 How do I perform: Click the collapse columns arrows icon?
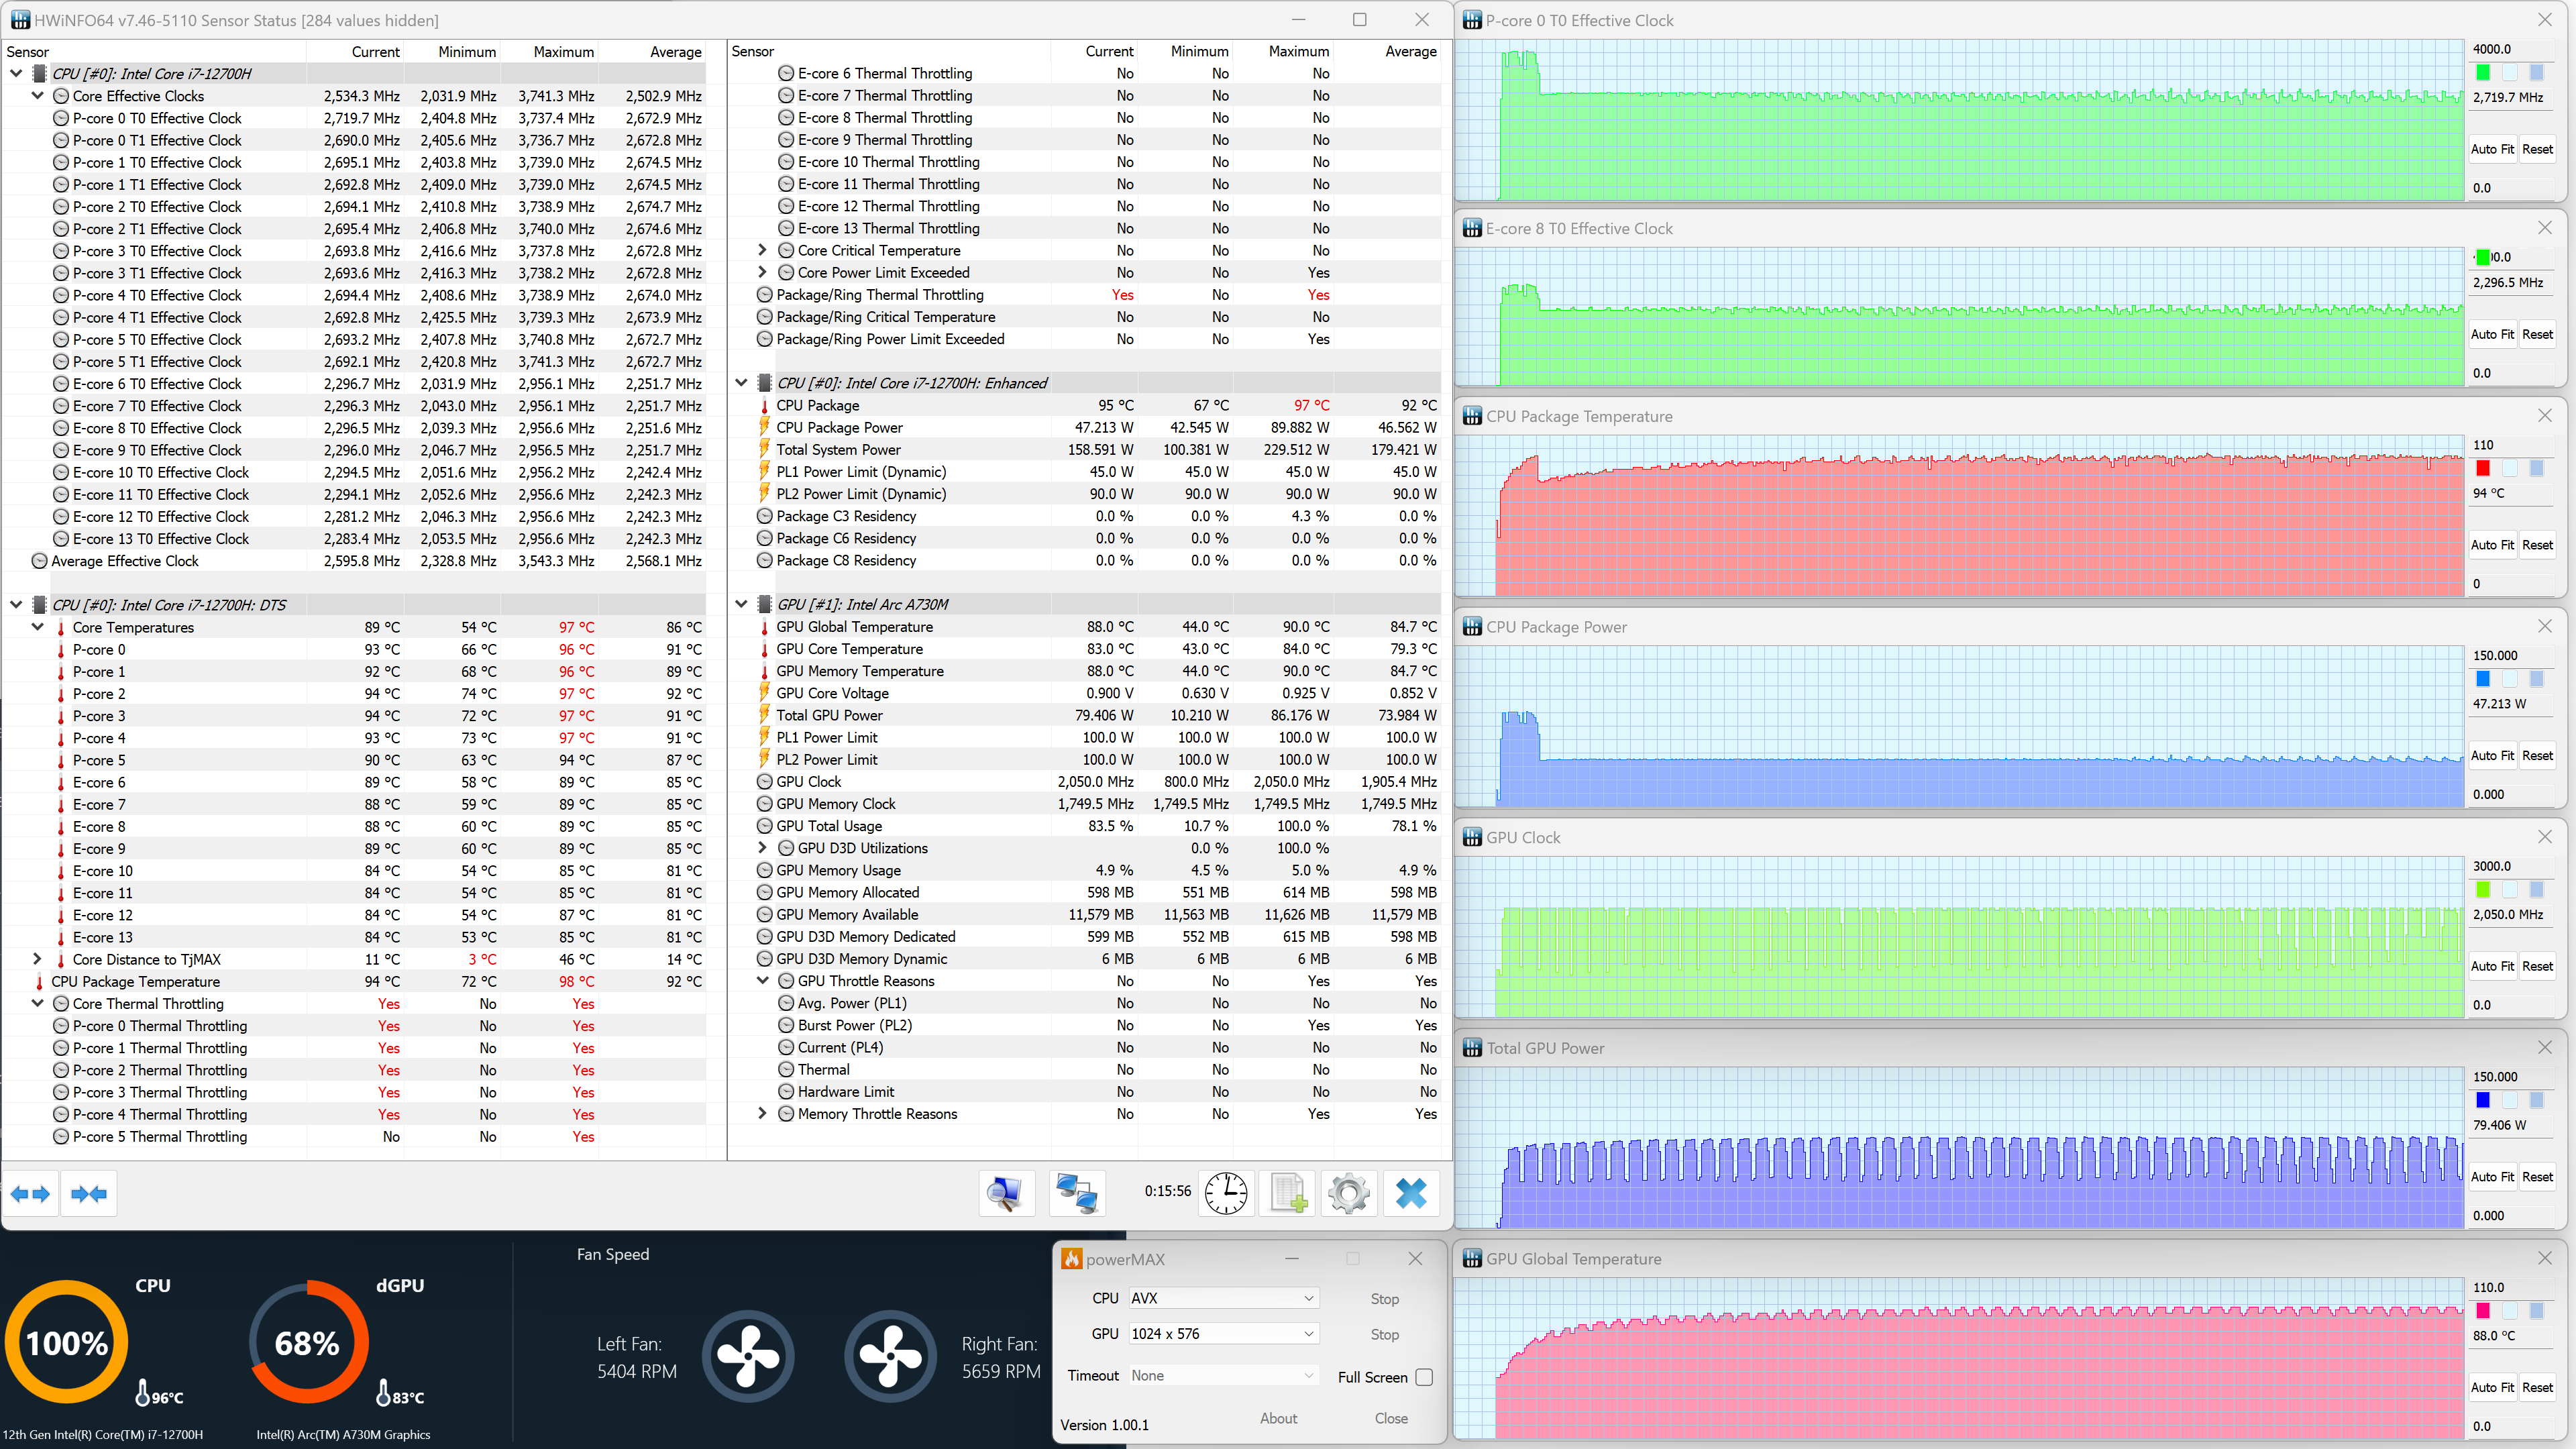pyautogui.click(x=89, y=1194)
